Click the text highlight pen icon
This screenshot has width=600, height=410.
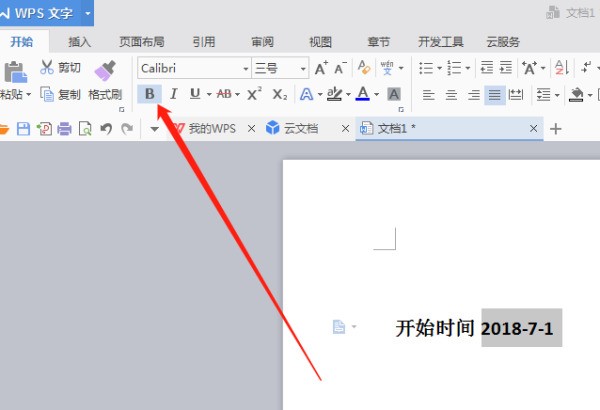[335, 93]
